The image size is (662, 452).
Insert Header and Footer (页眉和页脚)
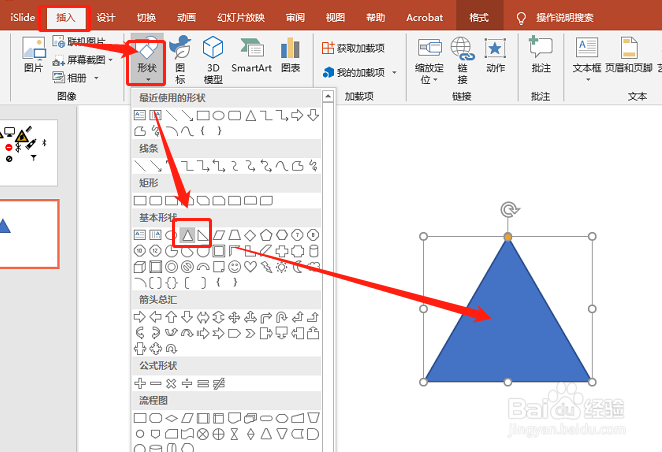point(629,55)
